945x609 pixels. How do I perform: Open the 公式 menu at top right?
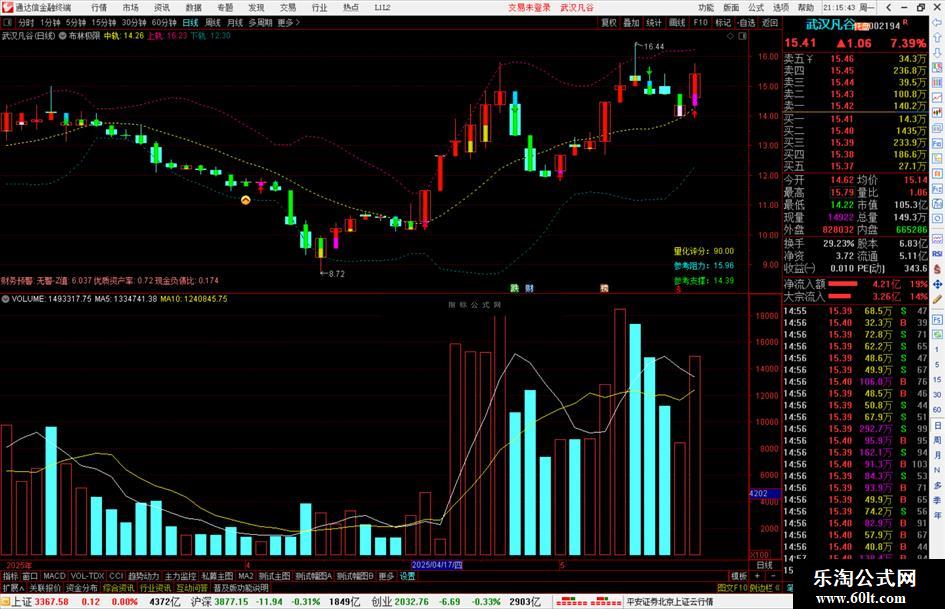click(756, 7)
